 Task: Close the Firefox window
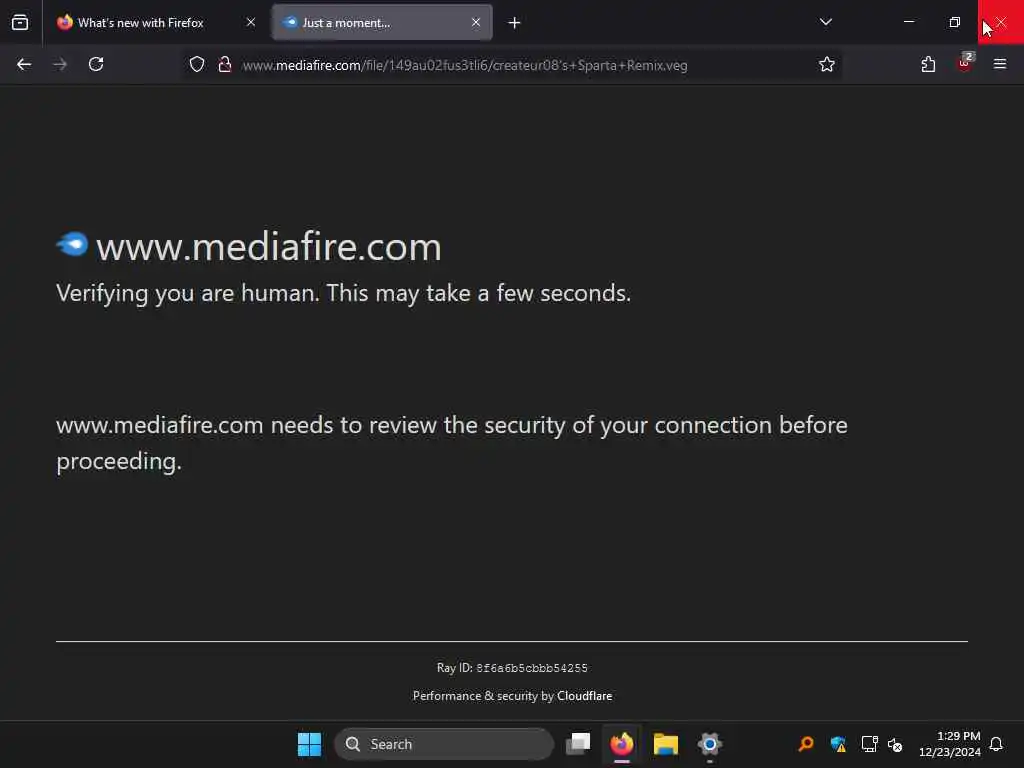pyautogui.click(x=1000, y=22)
